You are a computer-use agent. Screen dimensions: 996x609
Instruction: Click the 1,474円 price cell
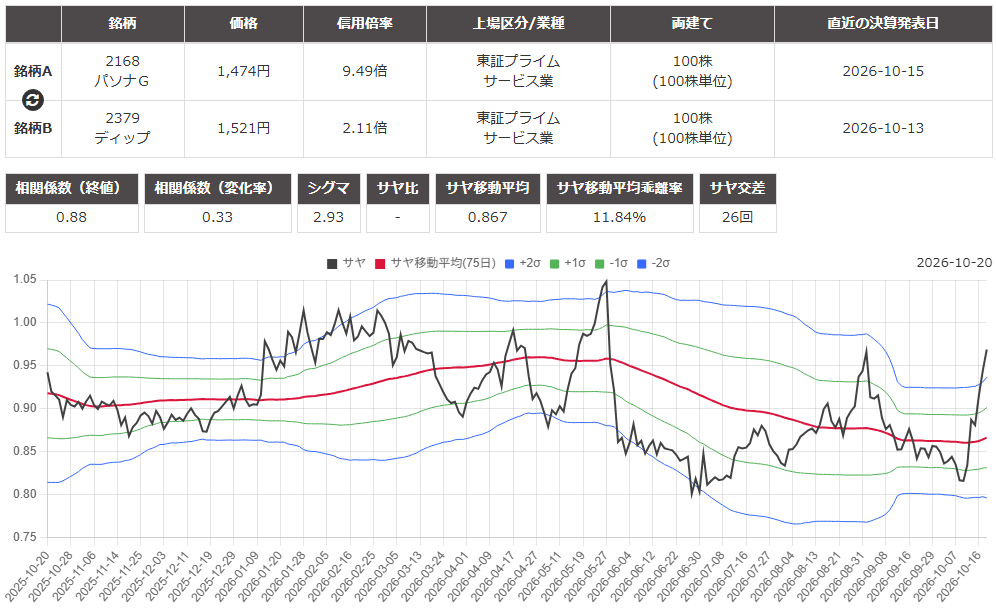[244, 71]
